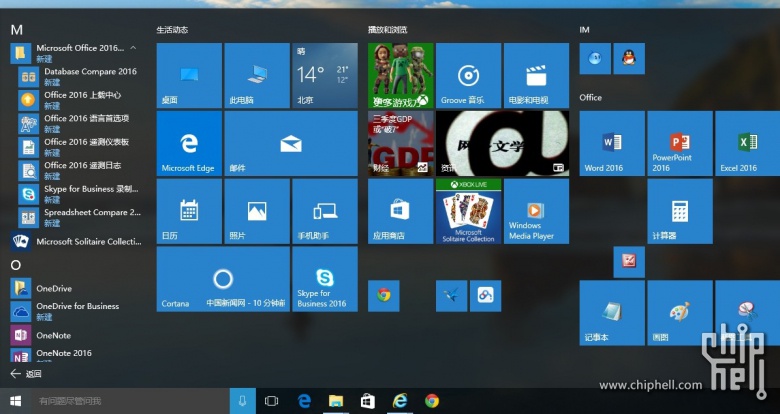The image size is (780, 414).
Task: Click the 播放和浏览 group title
Action: [x=388, y=30]
